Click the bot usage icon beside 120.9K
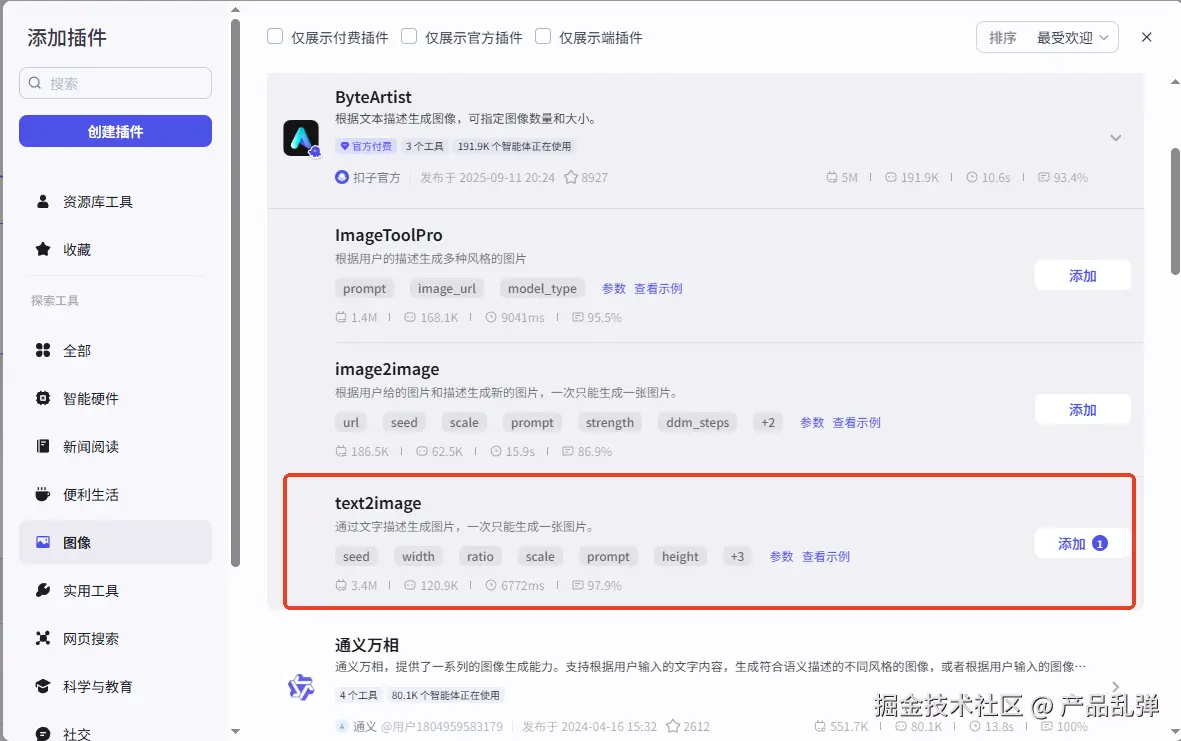 click(410, 585)
